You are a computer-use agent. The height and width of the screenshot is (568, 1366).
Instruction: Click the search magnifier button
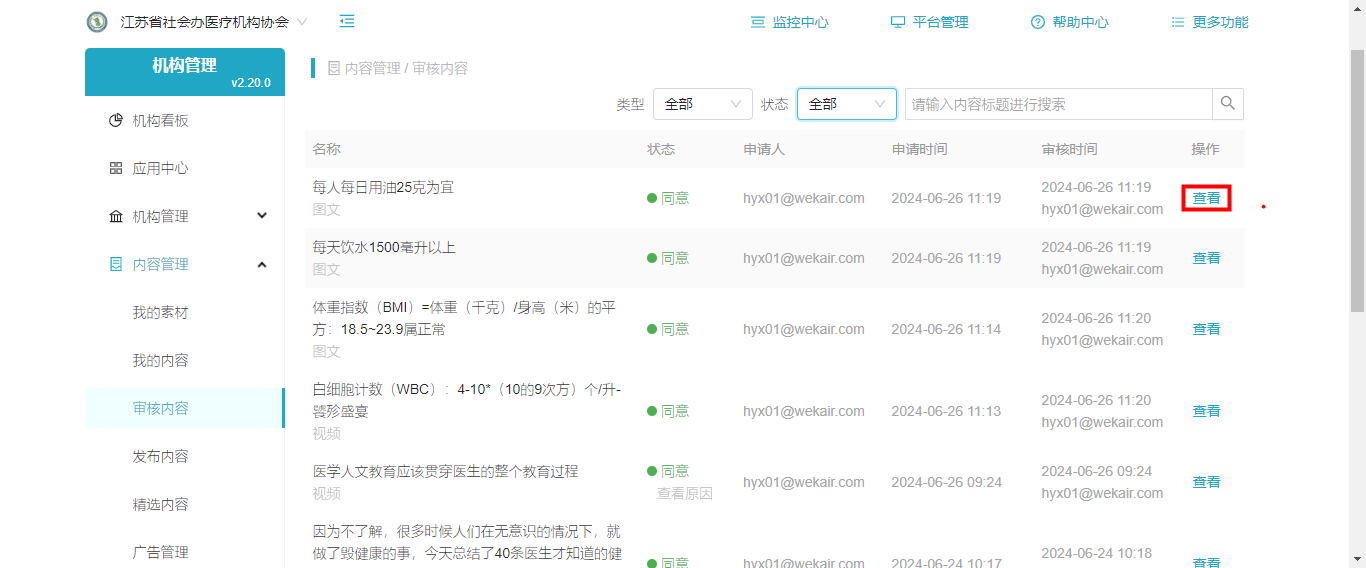1228,103
